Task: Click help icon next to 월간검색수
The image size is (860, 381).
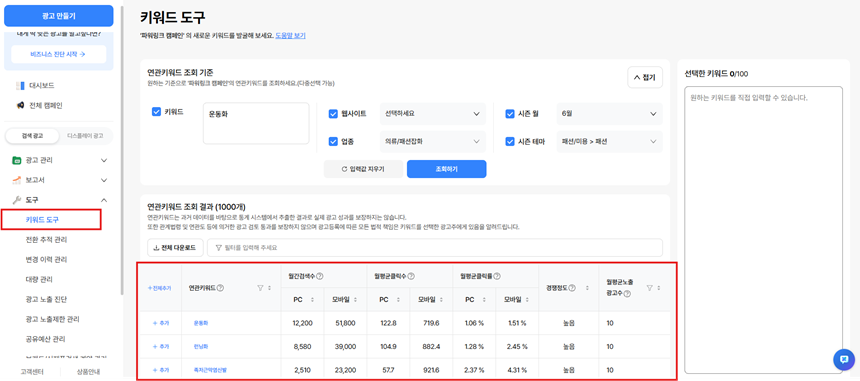Action: [319, 276]
